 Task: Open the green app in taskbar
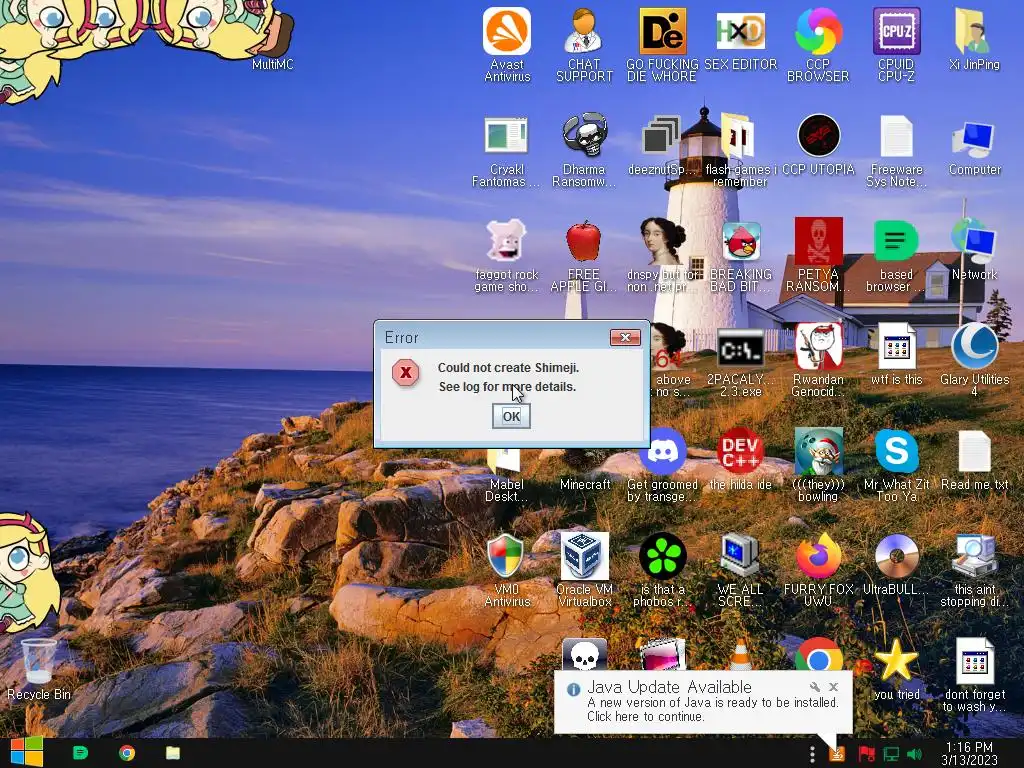coord(80,753)
